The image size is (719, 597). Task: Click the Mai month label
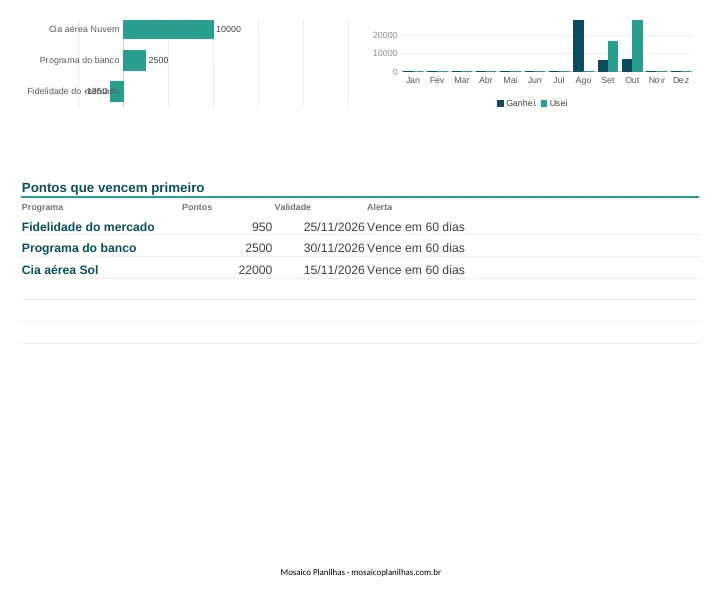click(510, 80)
